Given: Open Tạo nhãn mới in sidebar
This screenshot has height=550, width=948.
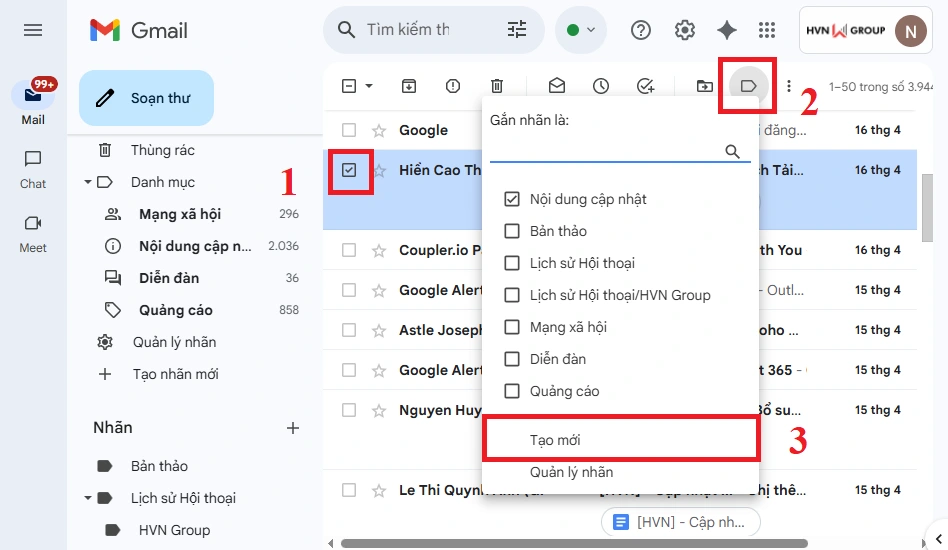Looking at the screenshot, I should (x=174, y=374).
